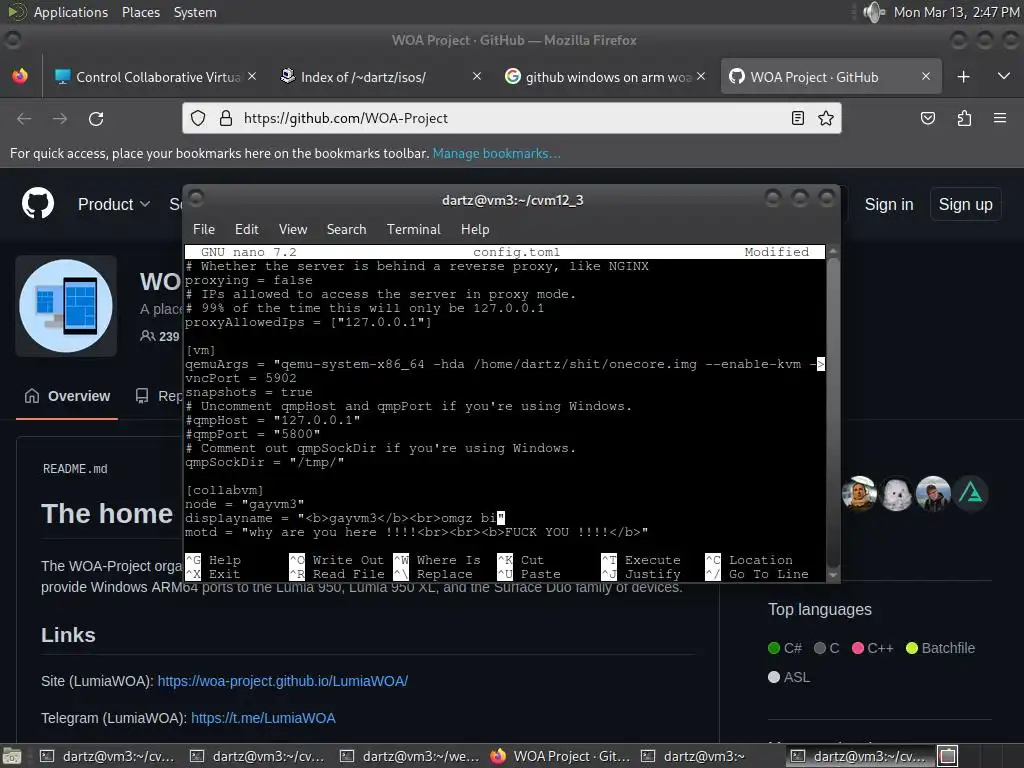Open terminal Search menu

(346, 229)
